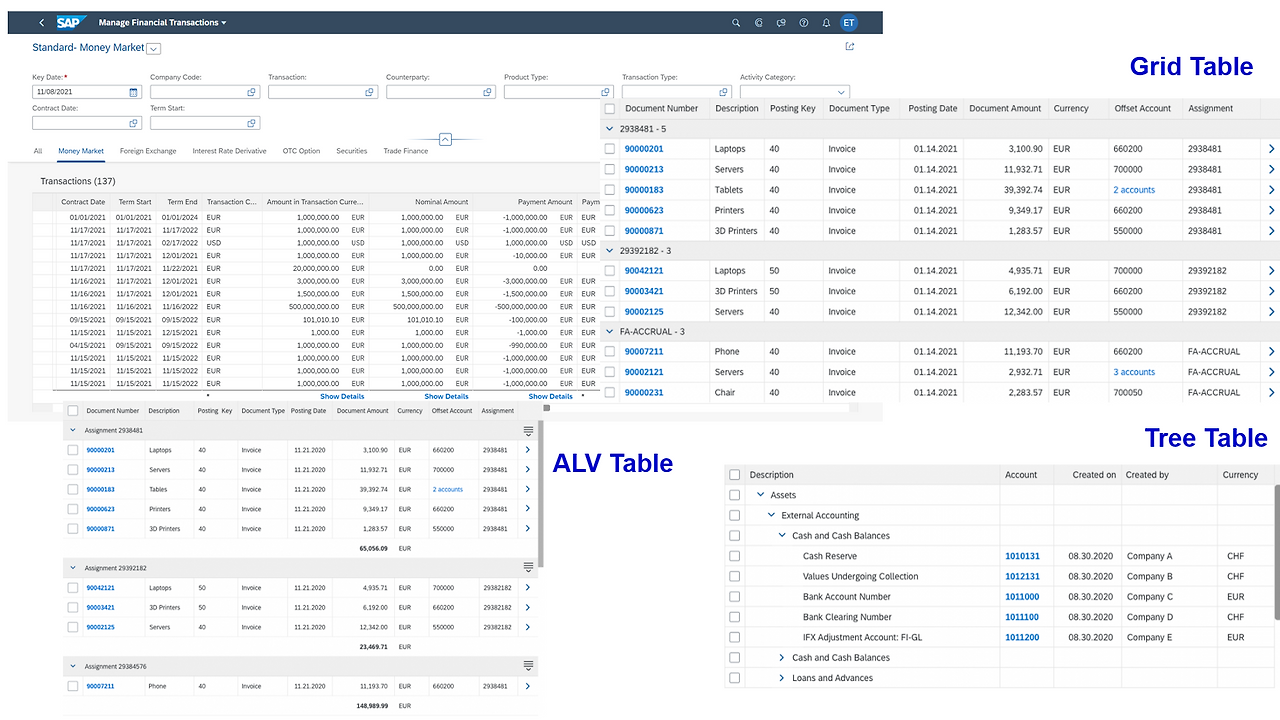The image size is (1280, 720).
Task: Click the ALV Table vertical scrollbar
Action: pos(540,492)
